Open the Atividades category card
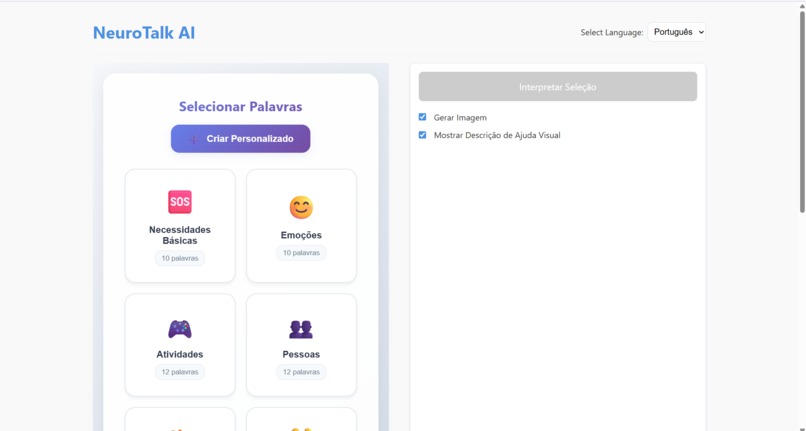This screenshot has width=806, height=431. point(180,345)
